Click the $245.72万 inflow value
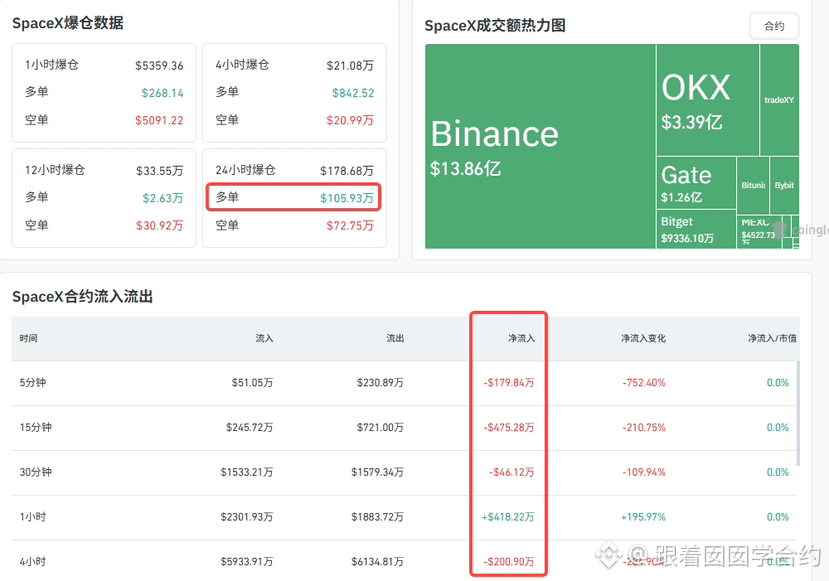This screenshot has width=829, height=581. coord(250,427)
